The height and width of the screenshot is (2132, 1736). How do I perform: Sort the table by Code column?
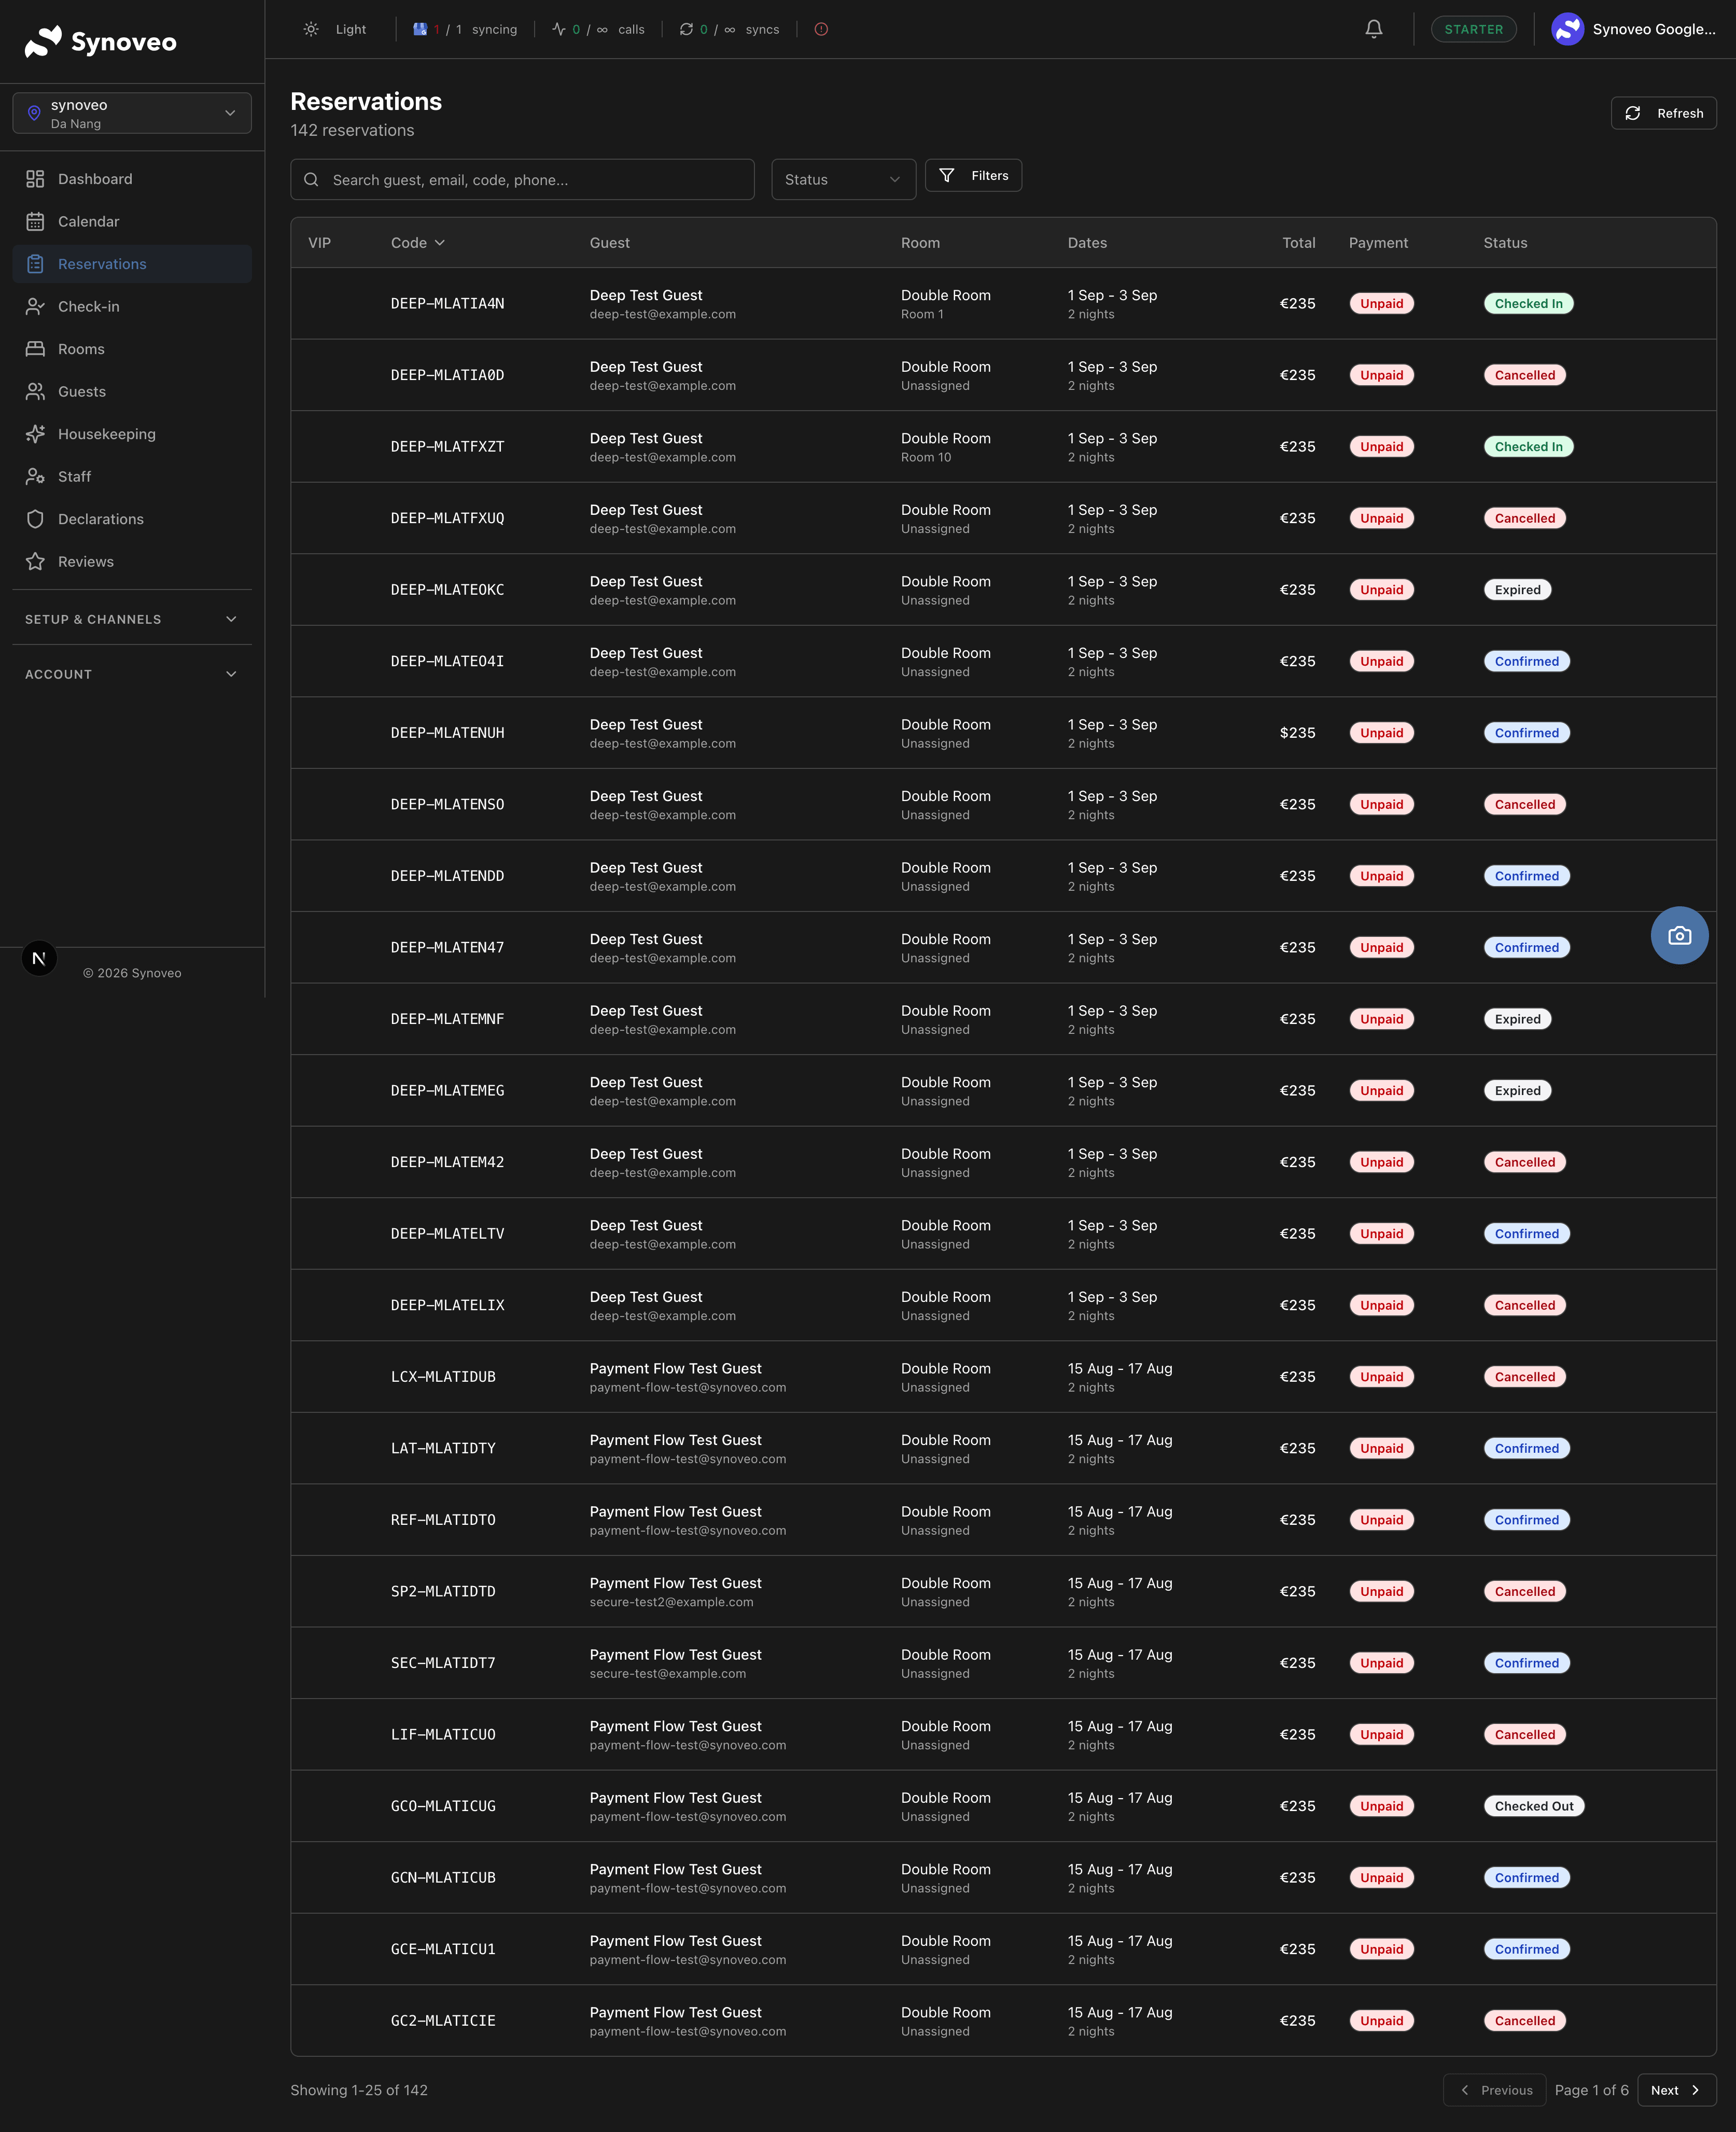coord(417,243)
